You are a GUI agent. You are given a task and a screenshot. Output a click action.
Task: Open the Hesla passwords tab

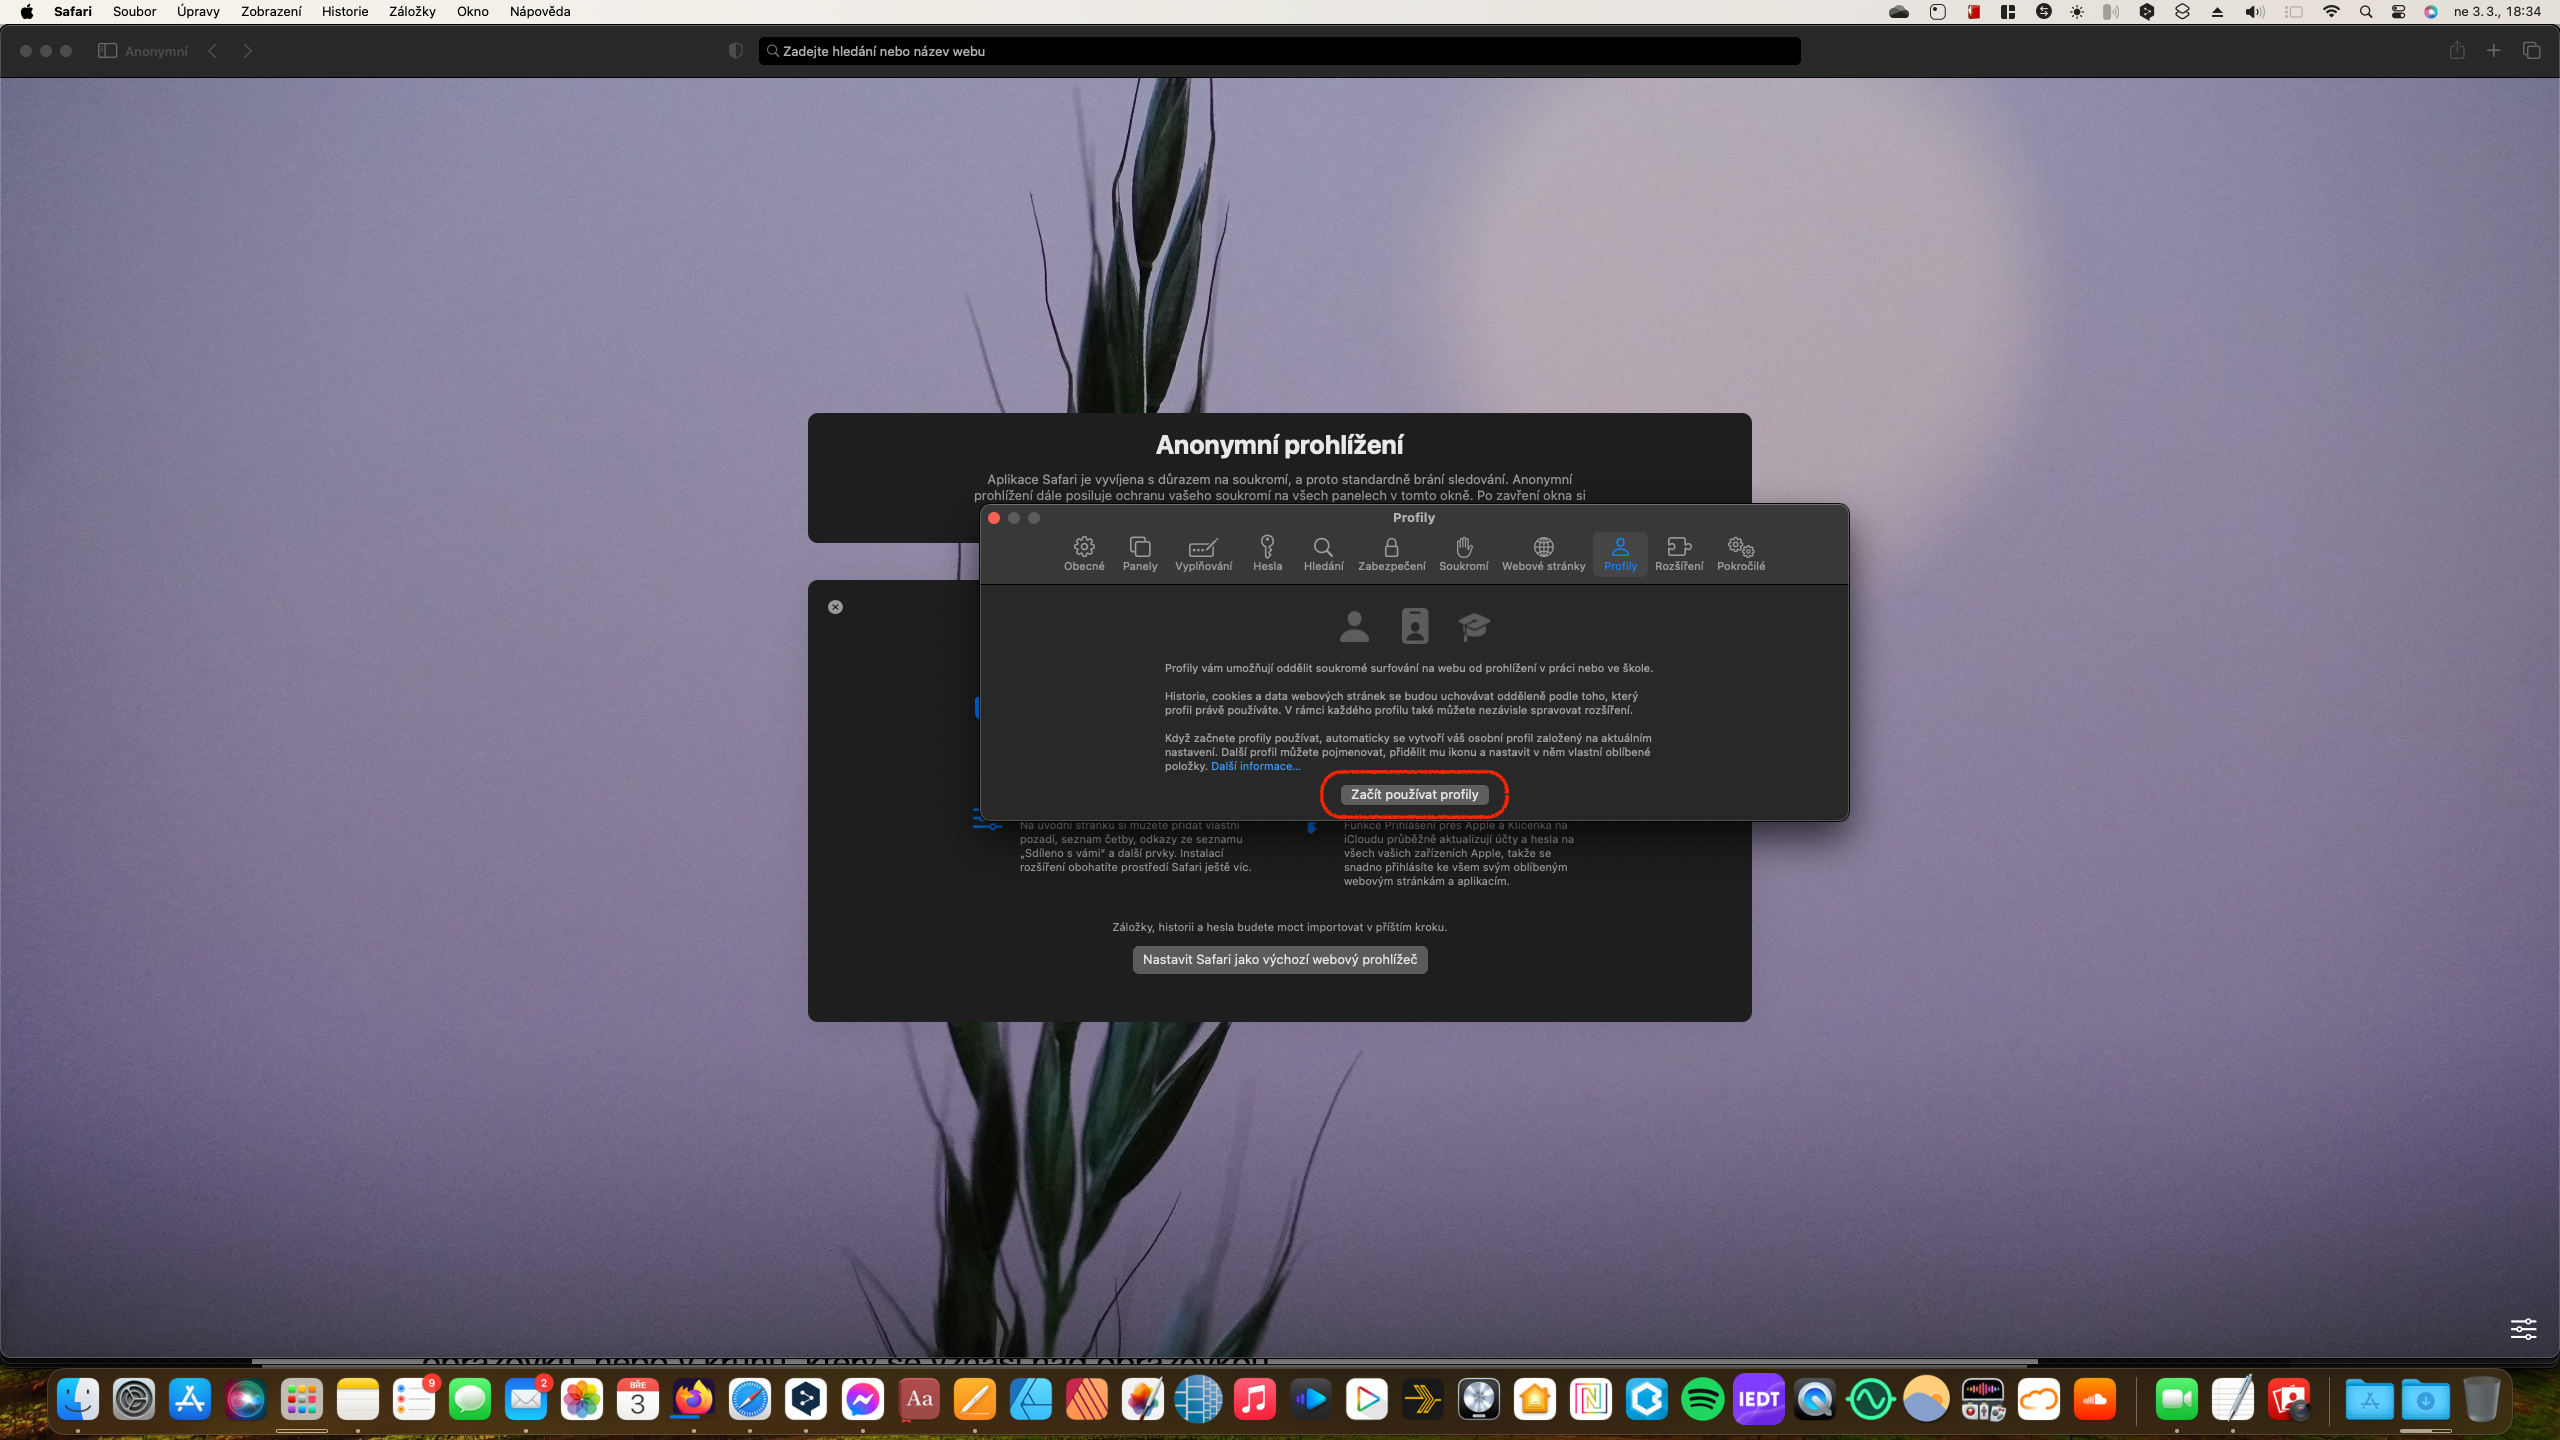[1267, 553]
